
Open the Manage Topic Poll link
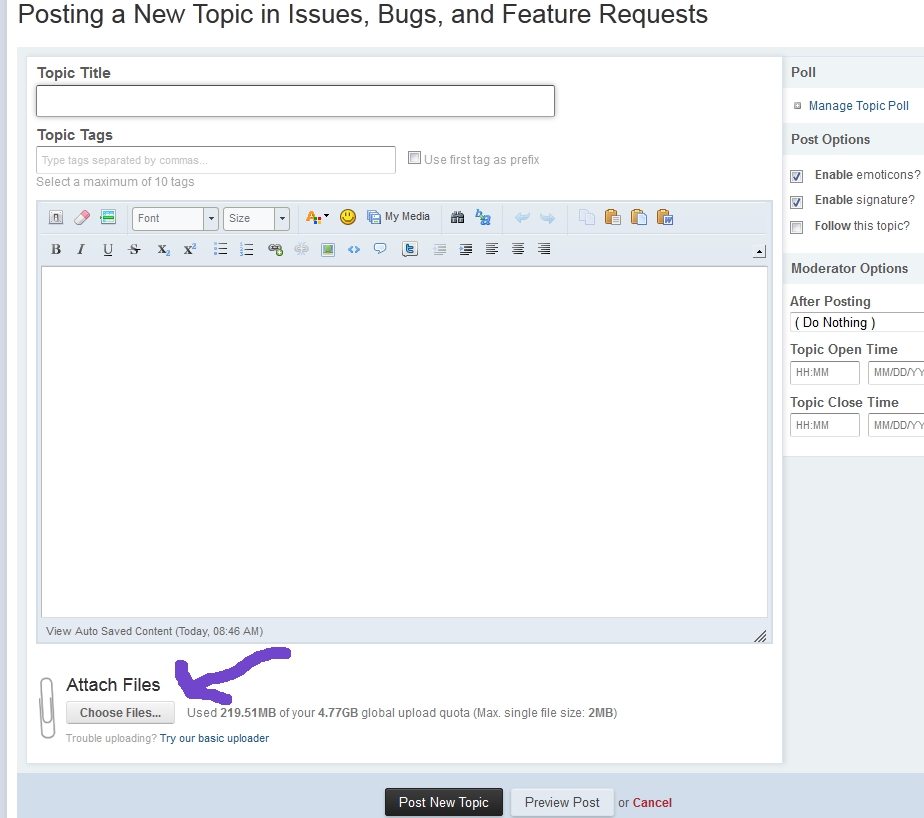click(858, 106)
